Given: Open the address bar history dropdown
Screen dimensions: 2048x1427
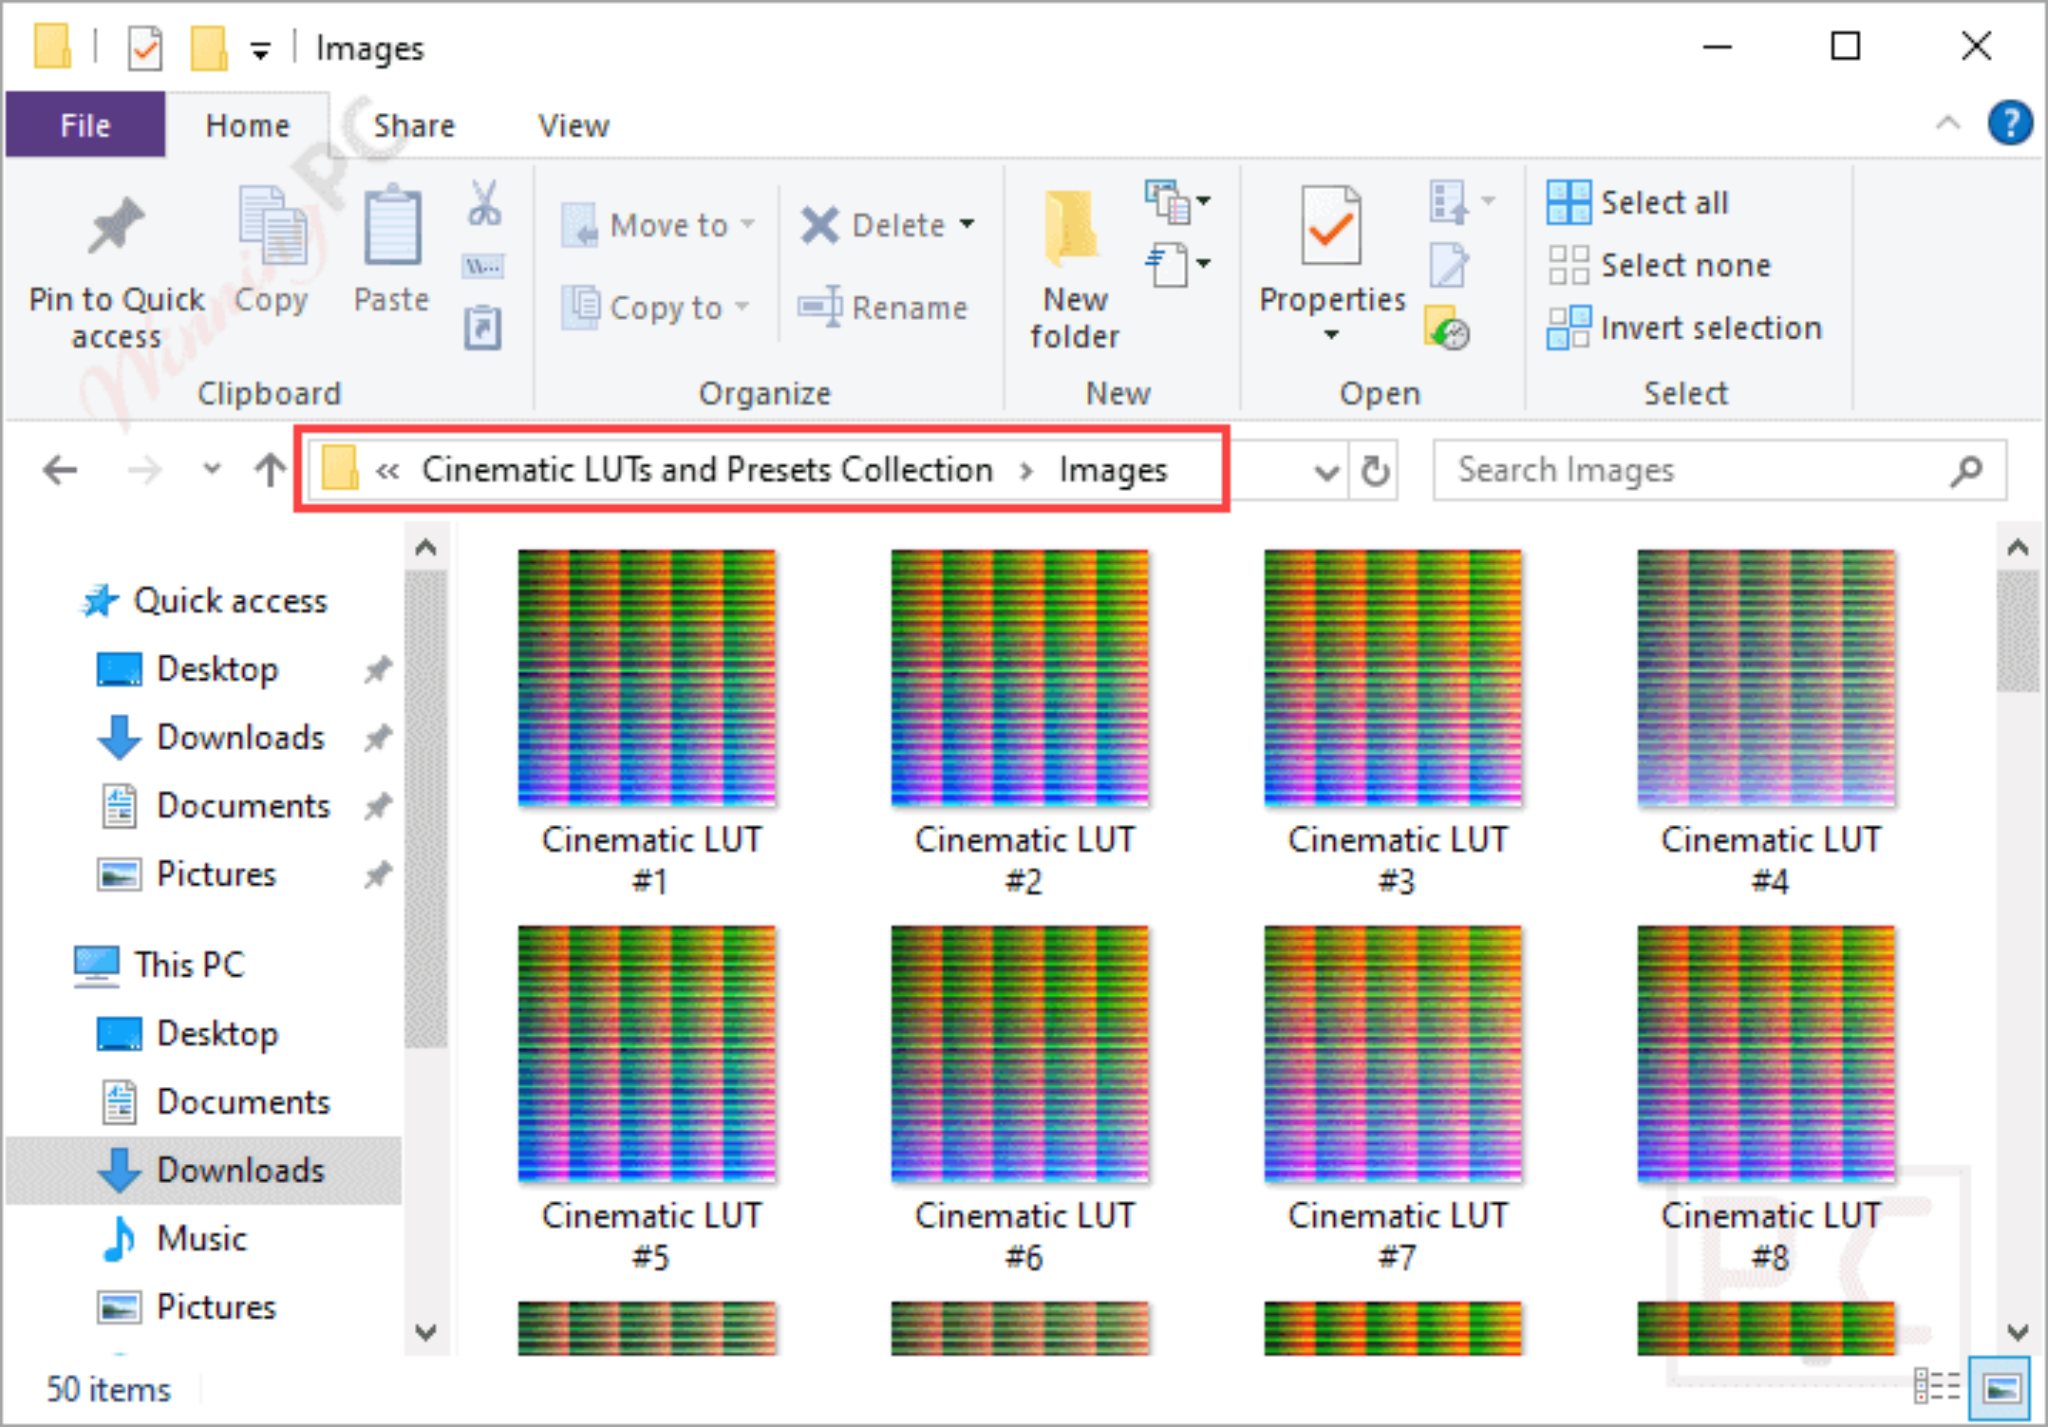Looking at the screenshot, I should [x=1327, y=471].
